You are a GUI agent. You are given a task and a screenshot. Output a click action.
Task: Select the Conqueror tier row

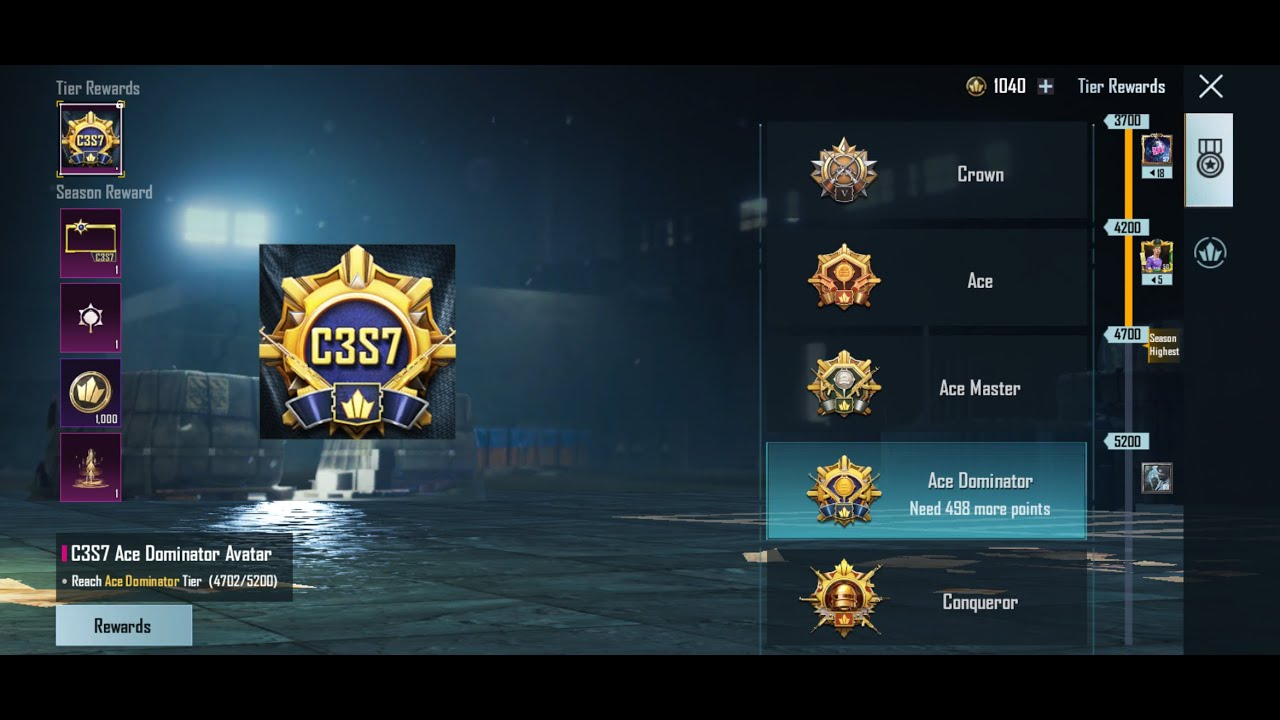point(927,601)
